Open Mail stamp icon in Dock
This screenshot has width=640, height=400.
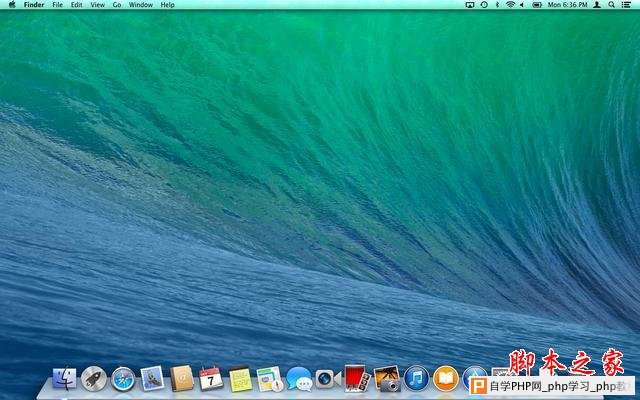[152, 378]
